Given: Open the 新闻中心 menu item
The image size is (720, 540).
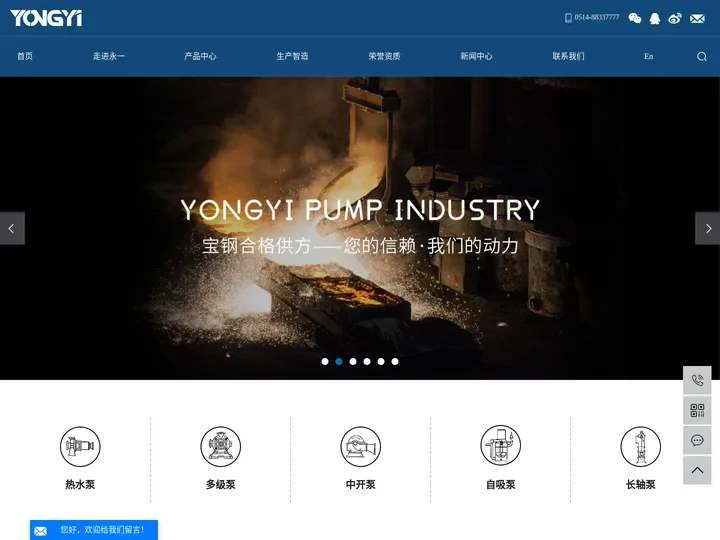Looking at the screenshot, I should (476, 56).
